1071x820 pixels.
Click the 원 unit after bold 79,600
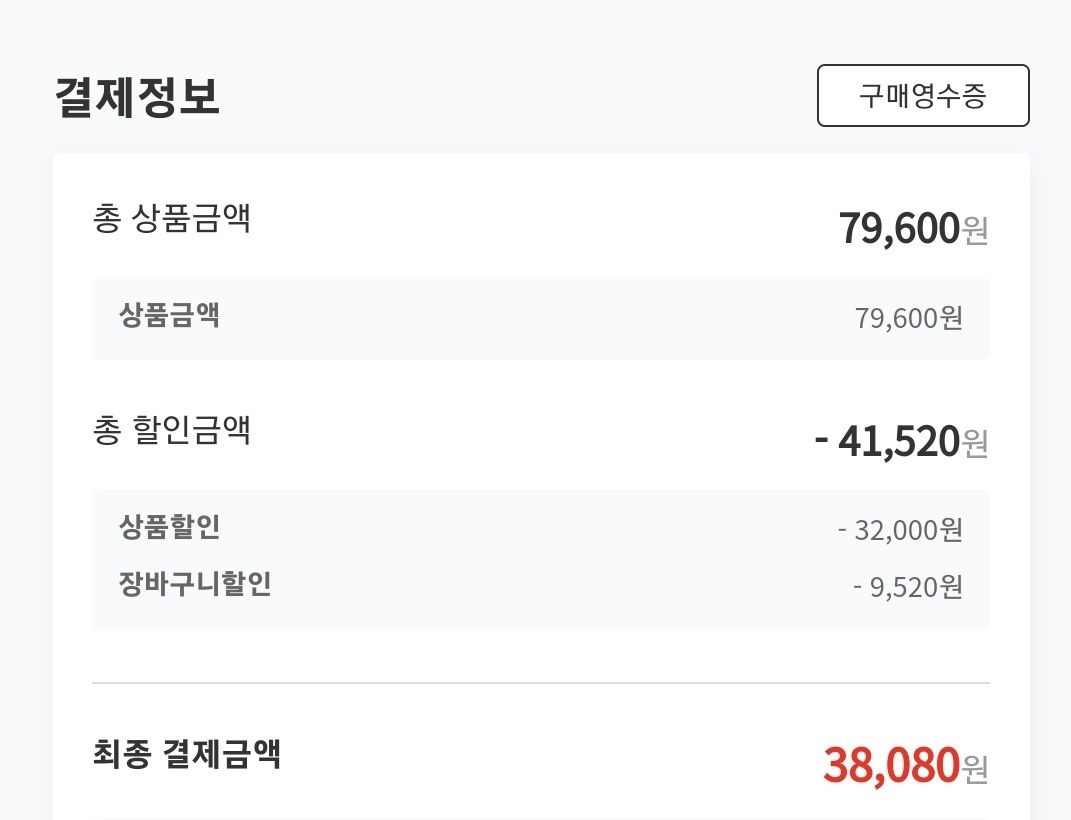975,231
